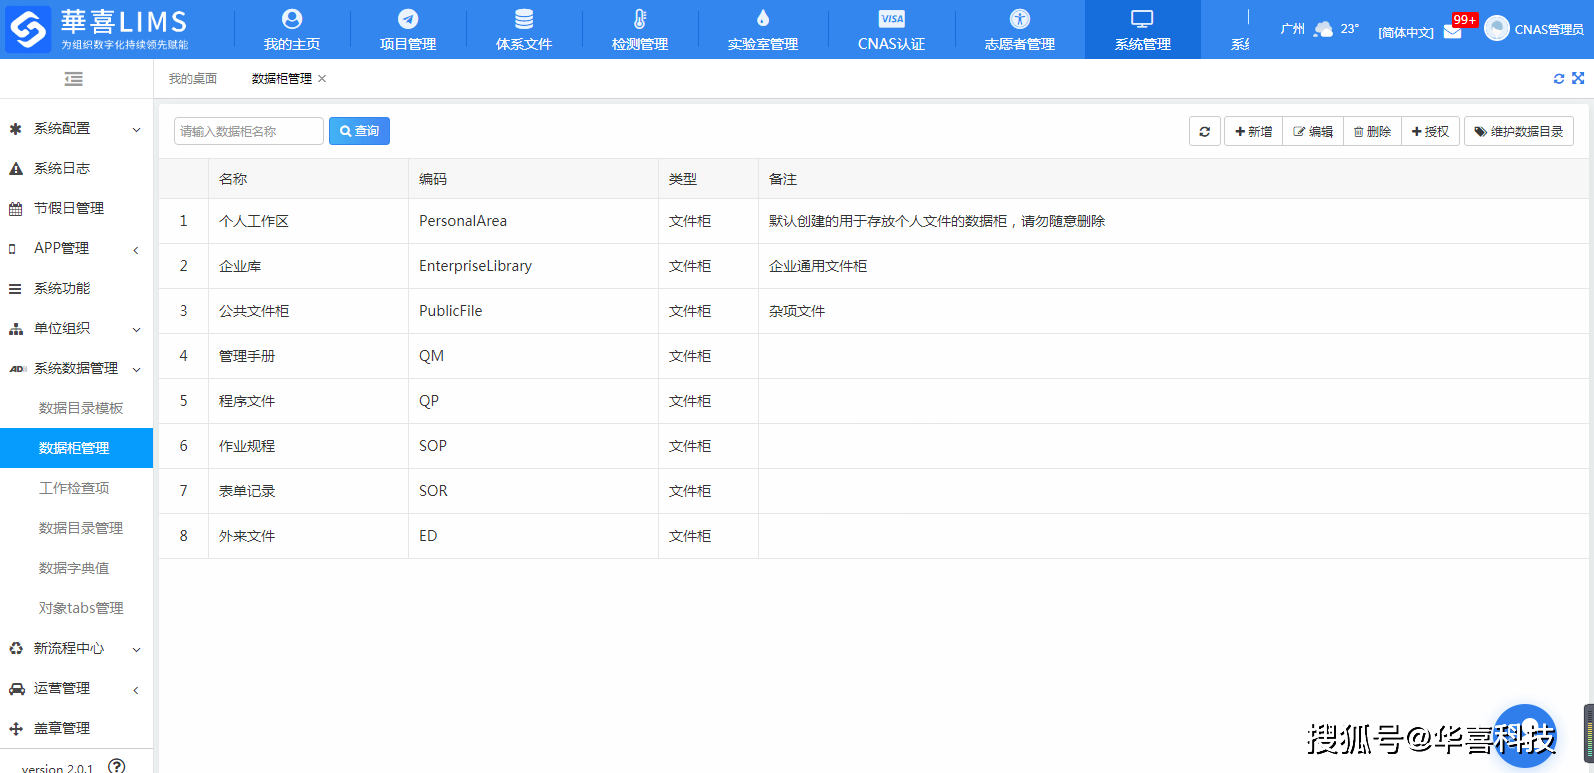
Task: Open 盖章管理 in sidebar
Action: point(76,728)
